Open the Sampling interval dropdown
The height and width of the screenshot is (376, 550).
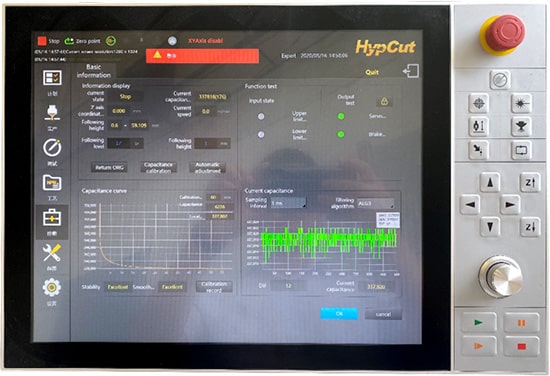point(288,203)
